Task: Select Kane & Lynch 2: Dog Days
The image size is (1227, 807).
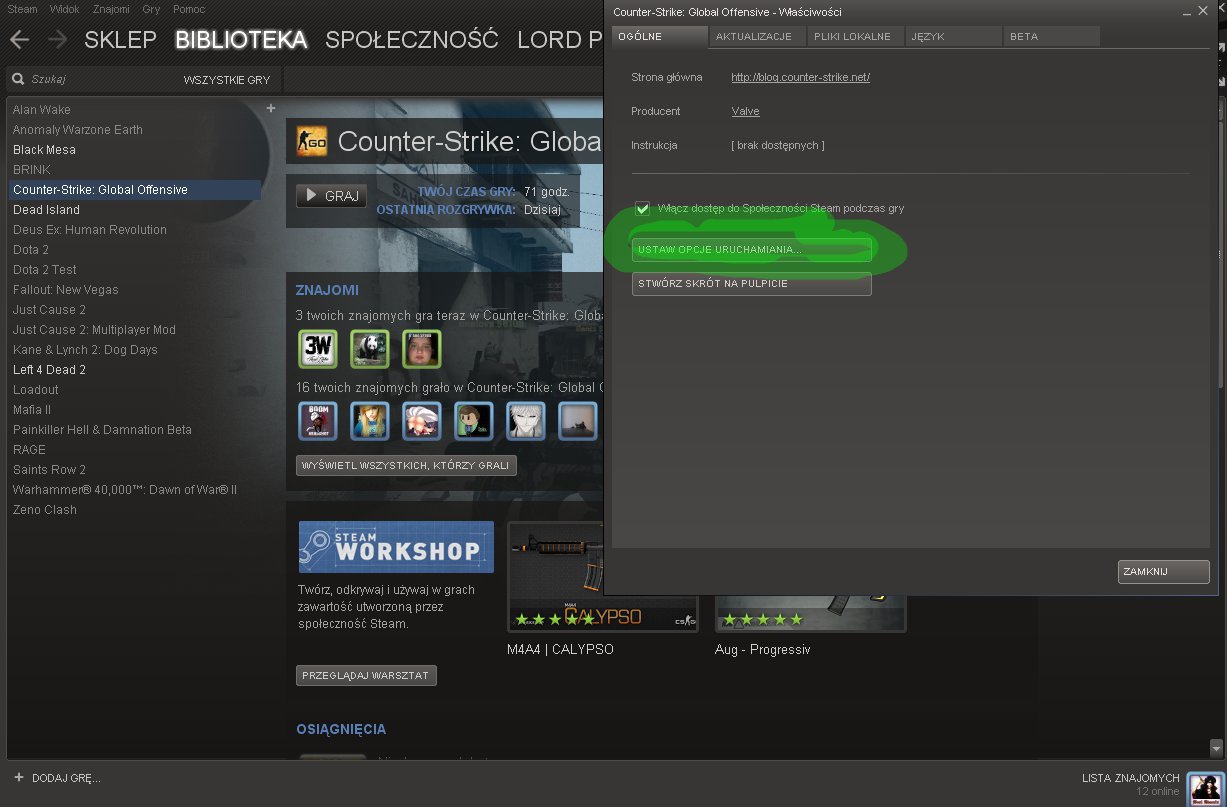Action: (85, 350)
